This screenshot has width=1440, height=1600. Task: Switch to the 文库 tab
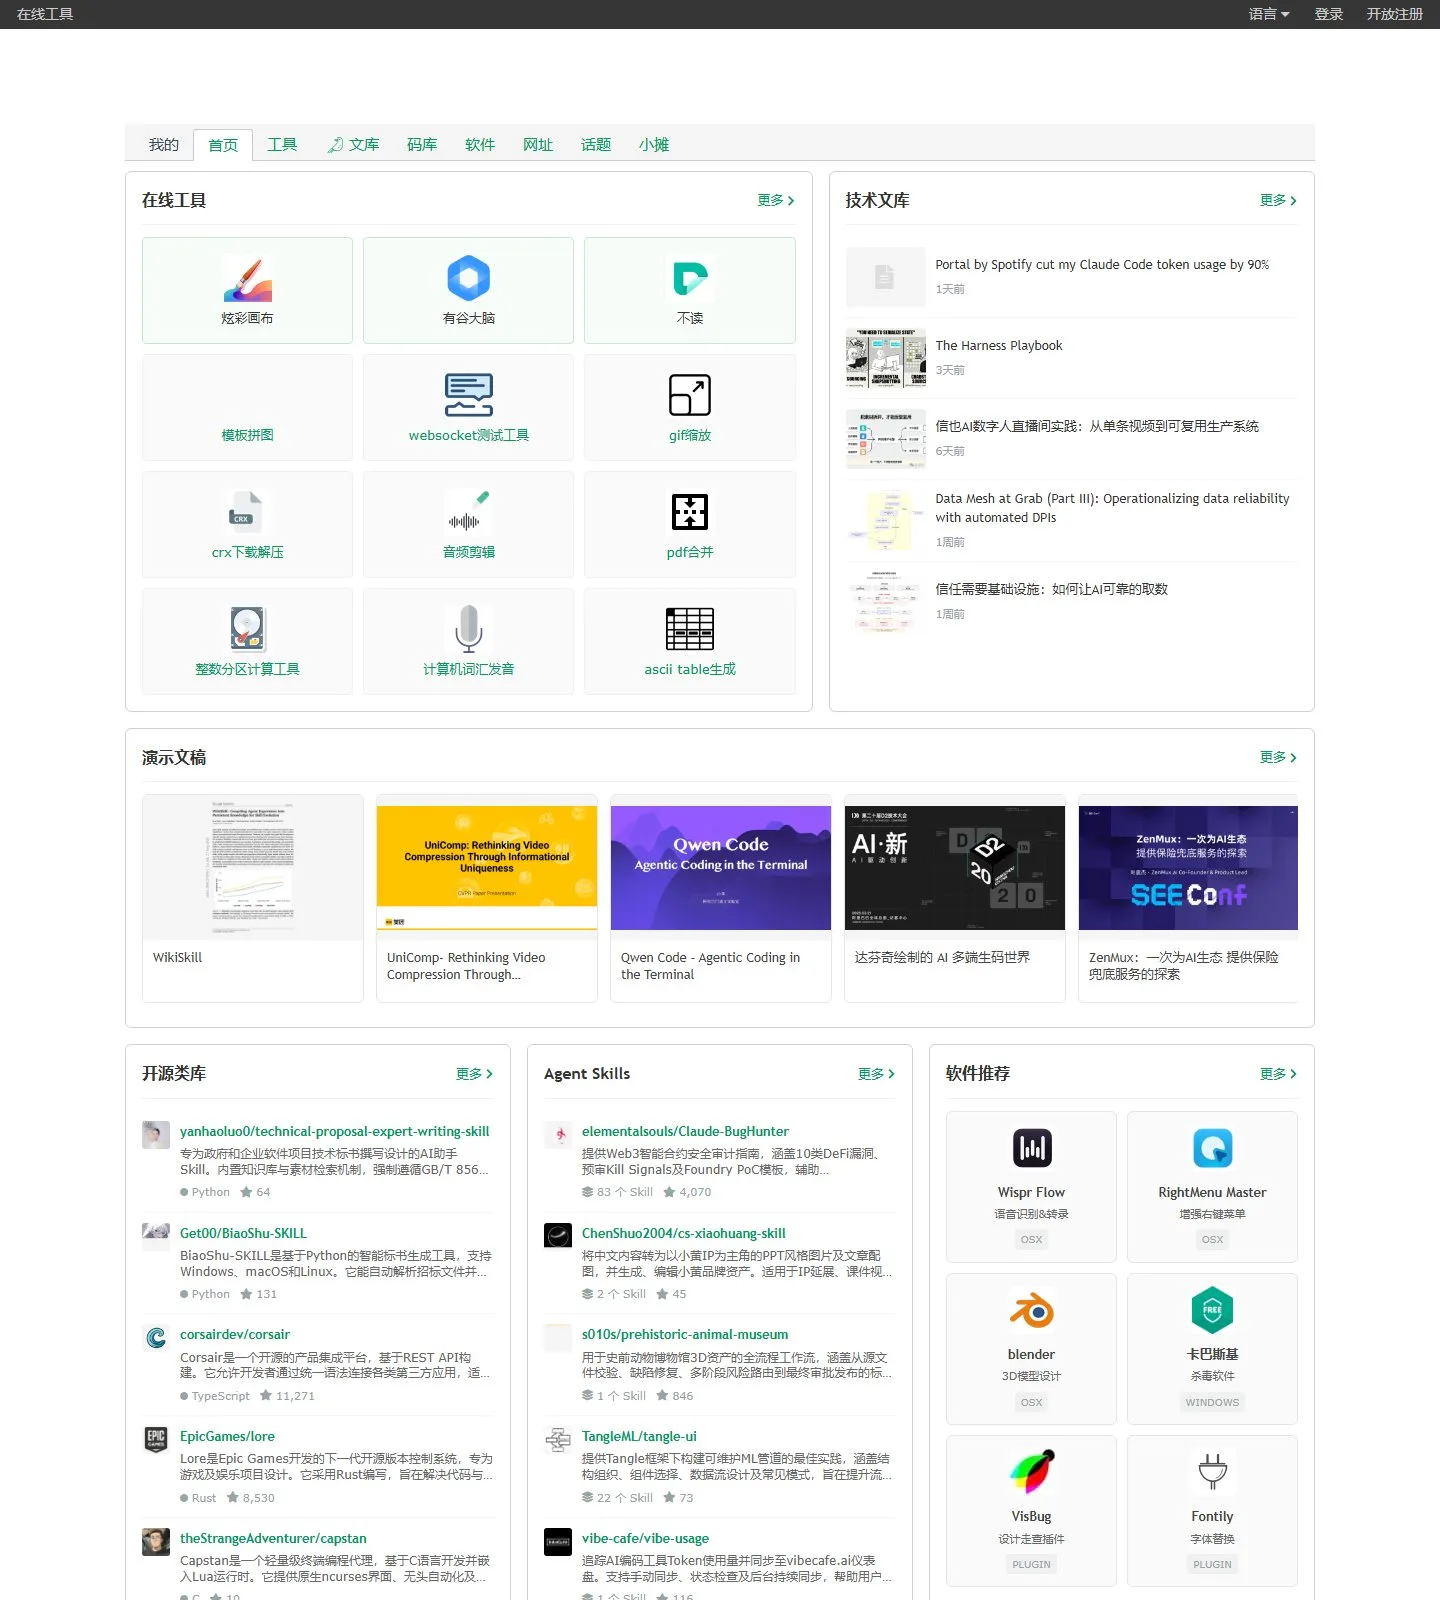click(x=353, y=145)
